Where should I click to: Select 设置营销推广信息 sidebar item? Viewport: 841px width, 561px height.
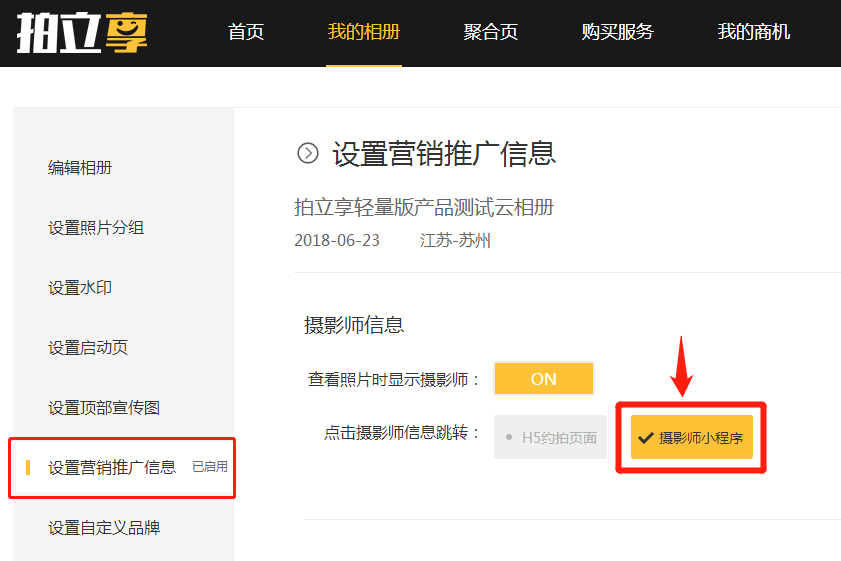tap(122, 468)
